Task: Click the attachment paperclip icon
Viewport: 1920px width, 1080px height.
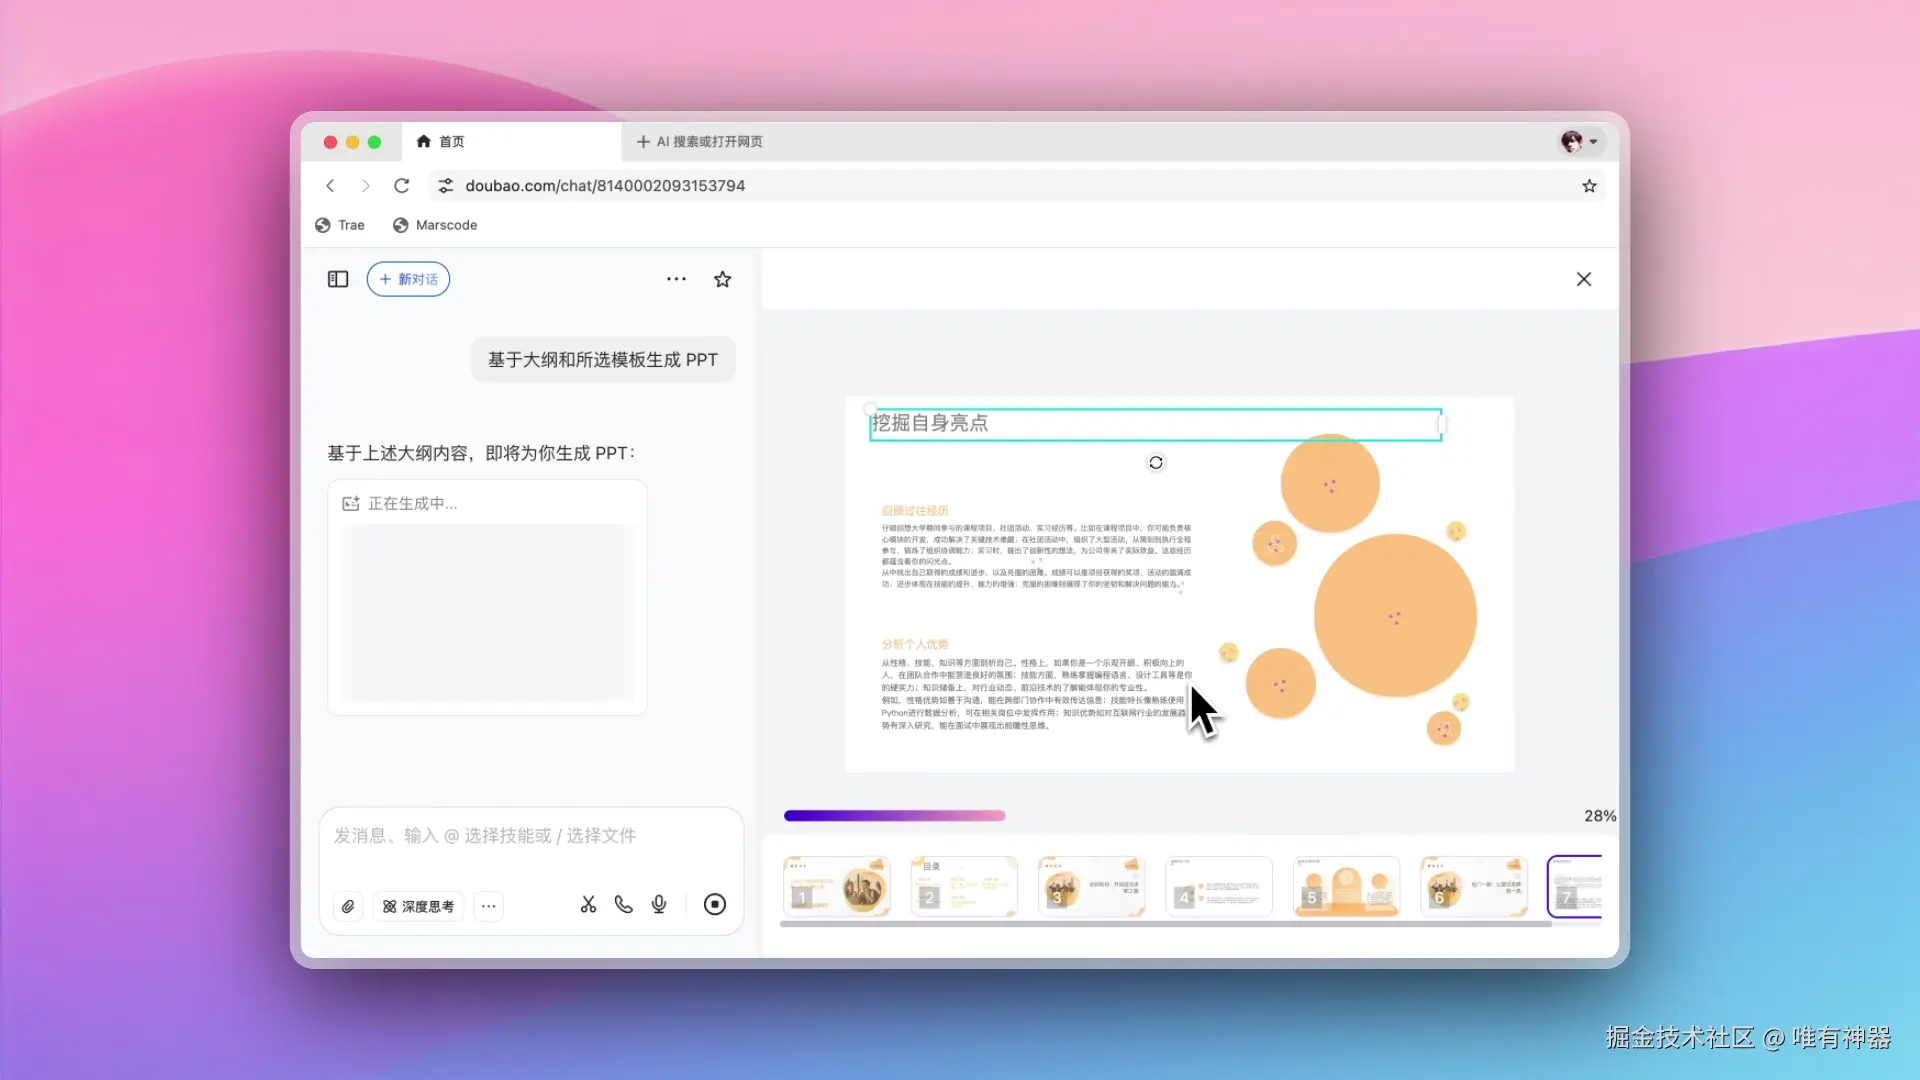Action: 348,906
